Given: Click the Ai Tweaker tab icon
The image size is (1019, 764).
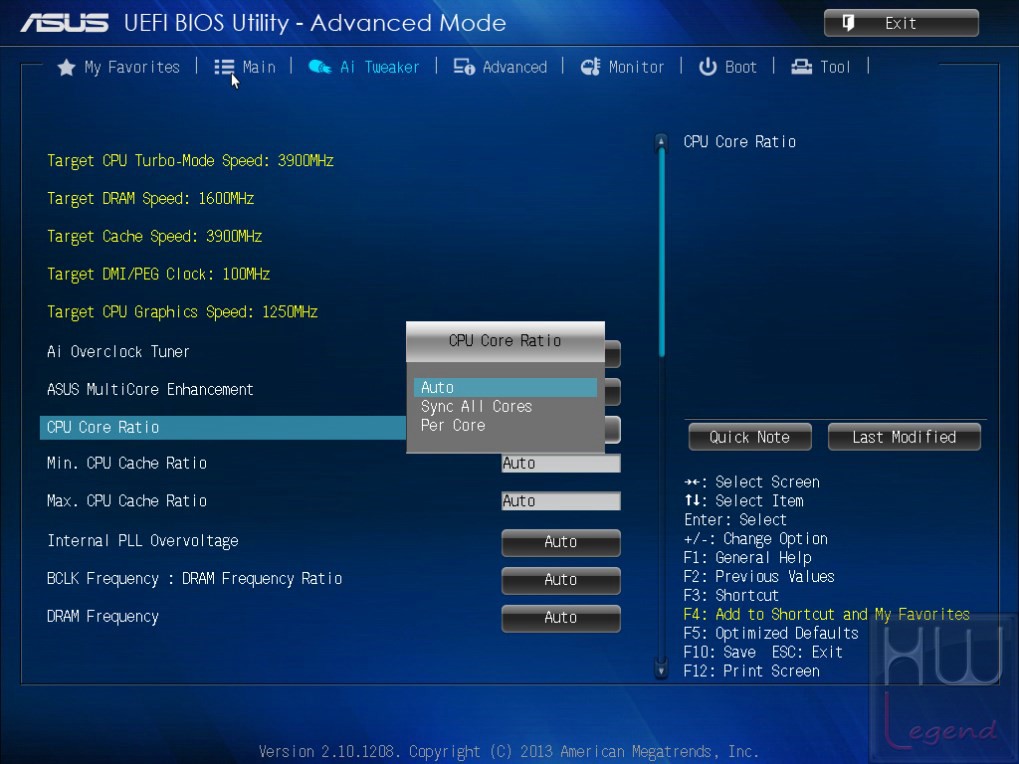Looking at the screenshot, I should click(x=320, y=67).
